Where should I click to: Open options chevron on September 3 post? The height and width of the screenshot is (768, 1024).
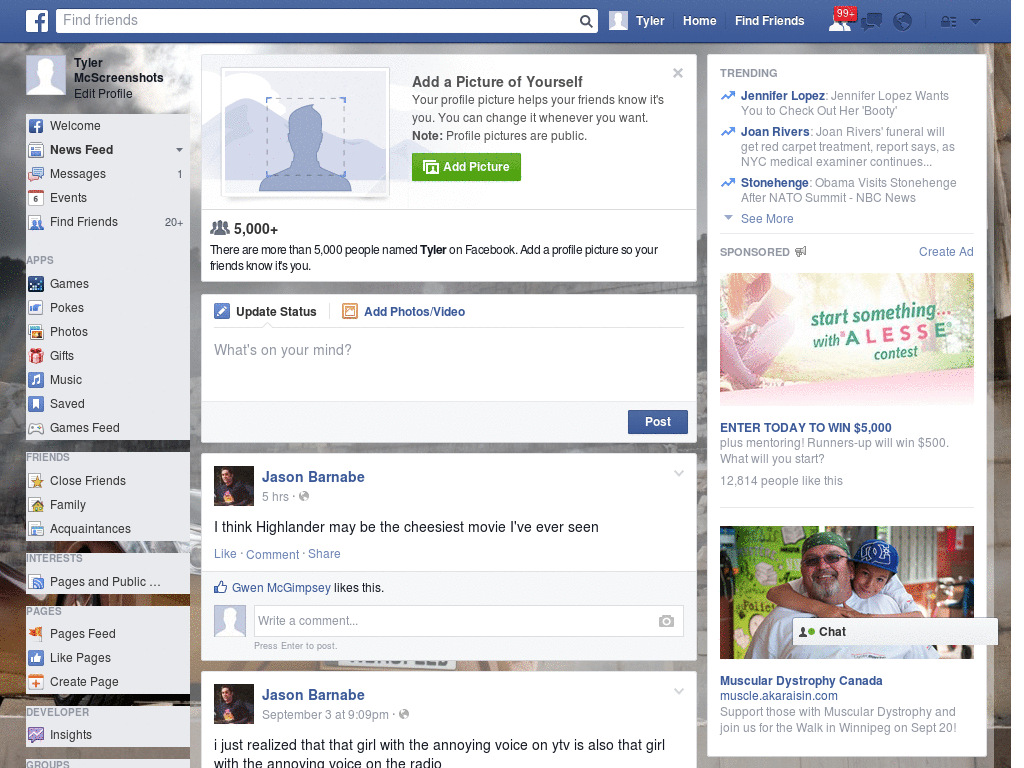coord(679,692)
